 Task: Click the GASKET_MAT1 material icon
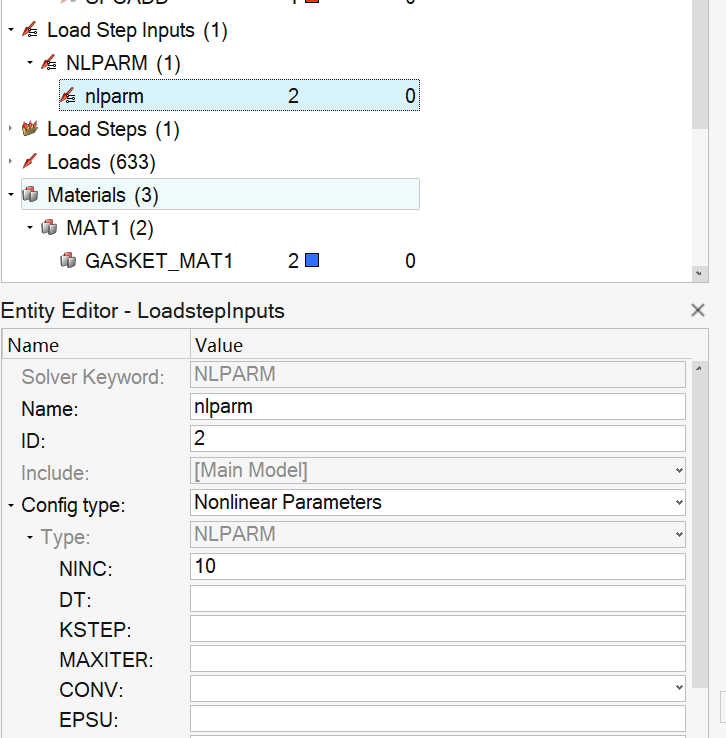(x=68, y=261)
